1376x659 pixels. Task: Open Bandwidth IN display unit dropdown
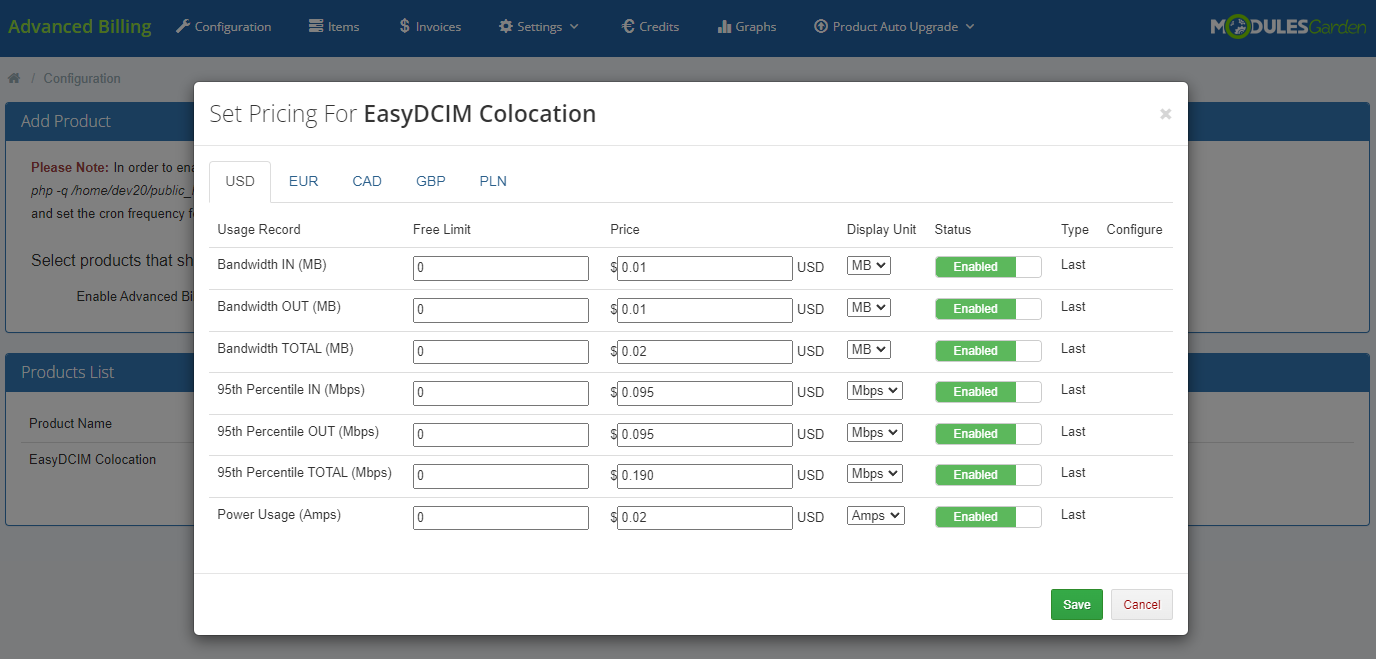(869, 266)
